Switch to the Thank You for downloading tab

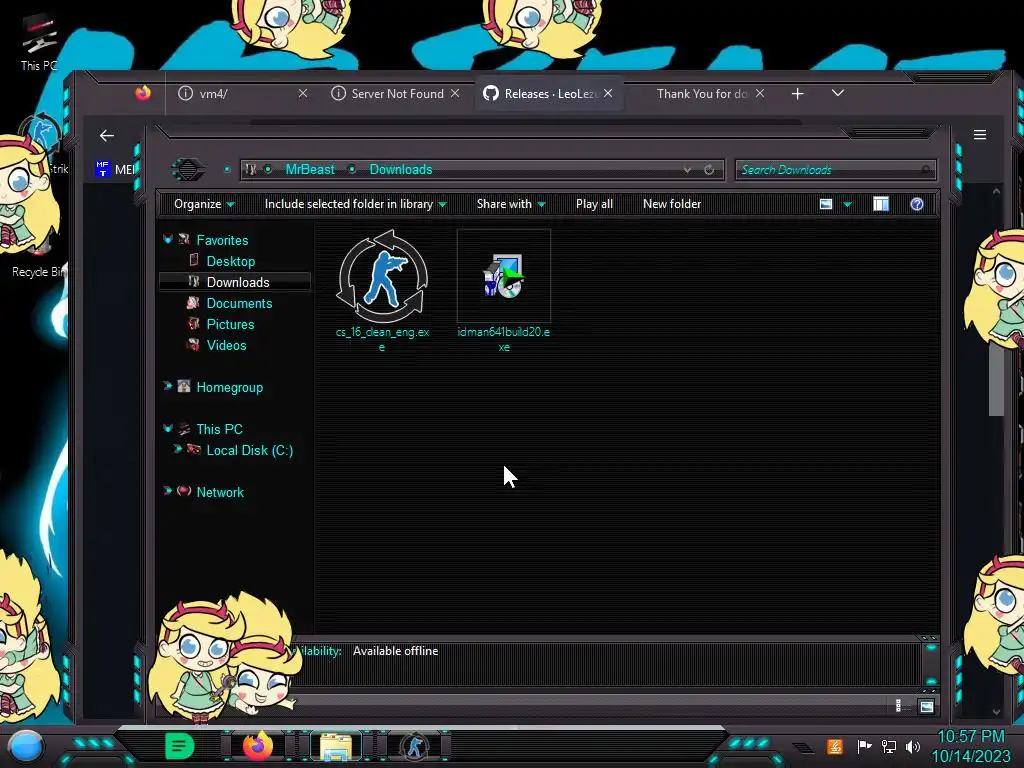pos(702,94)
